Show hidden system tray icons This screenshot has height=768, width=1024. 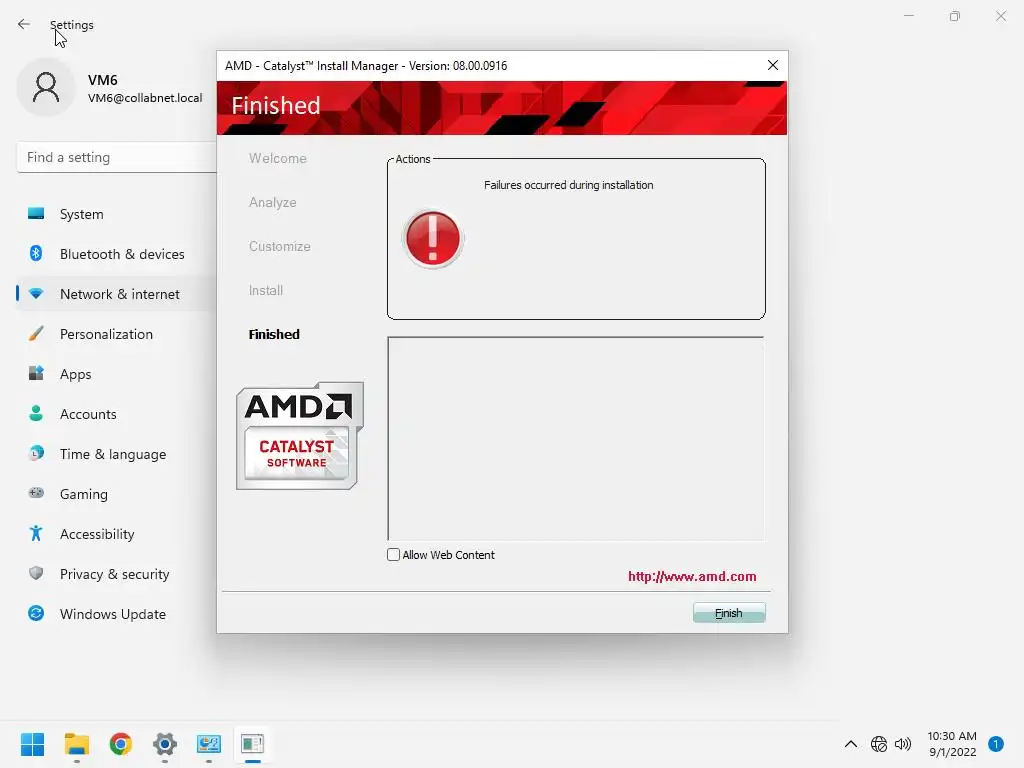851,744
